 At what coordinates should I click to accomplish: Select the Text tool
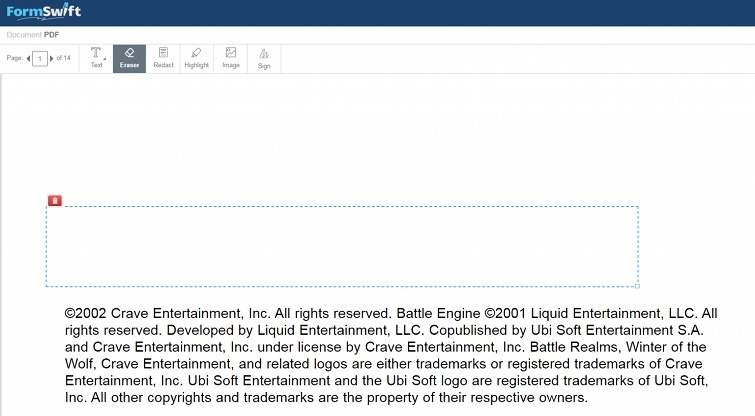(96, 58)
